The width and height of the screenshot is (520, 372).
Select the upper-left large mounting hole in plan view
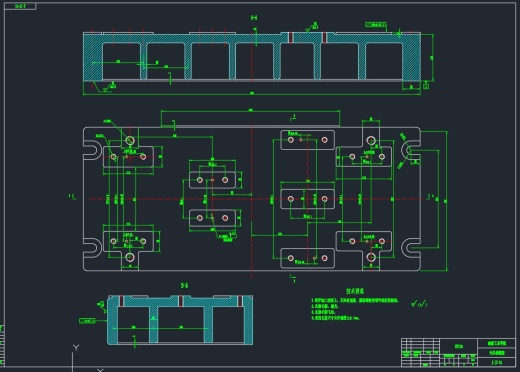(x=130, y=141)
